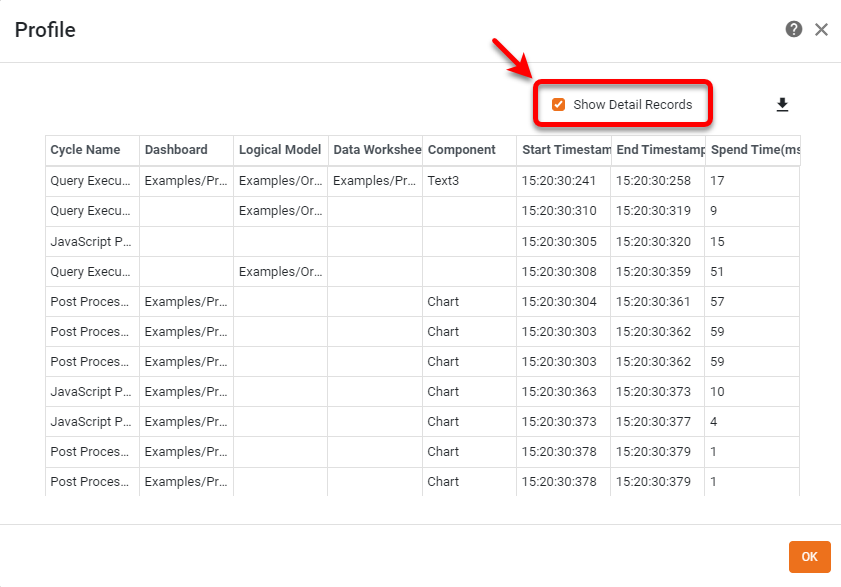Click the Data Worksheet column header

376,150
